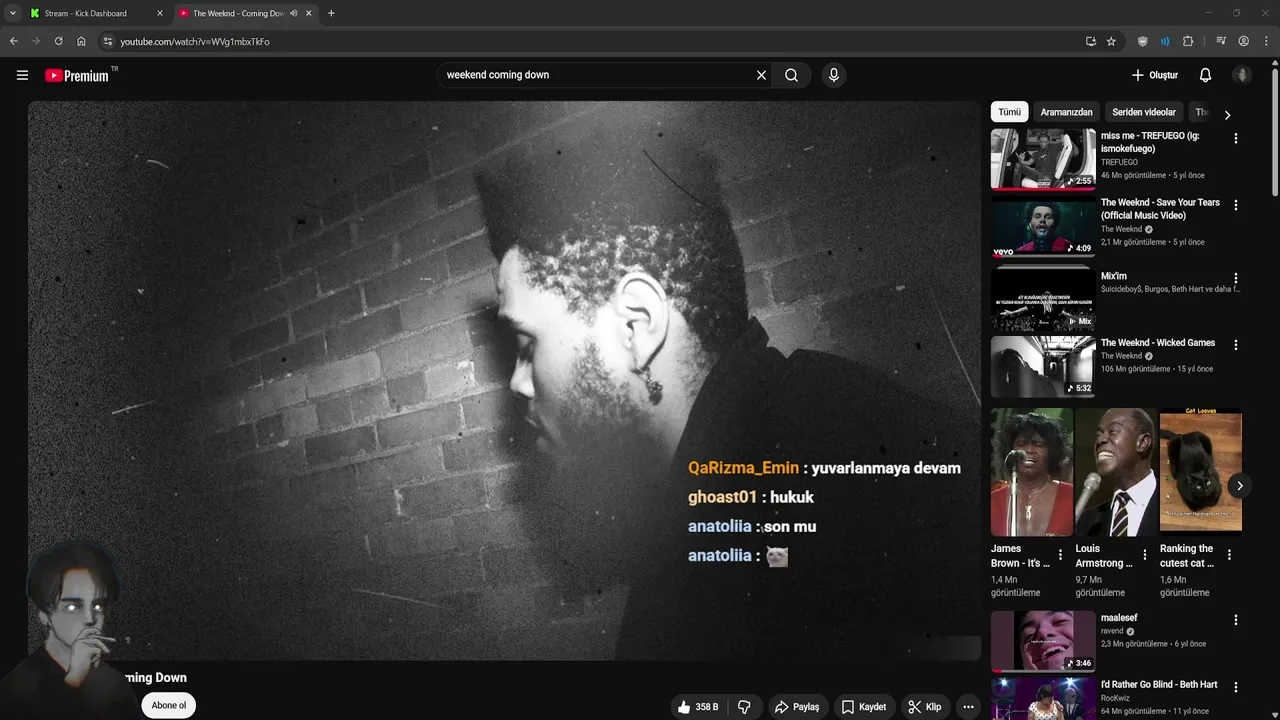Open the browser home page button

coord(81,41)
